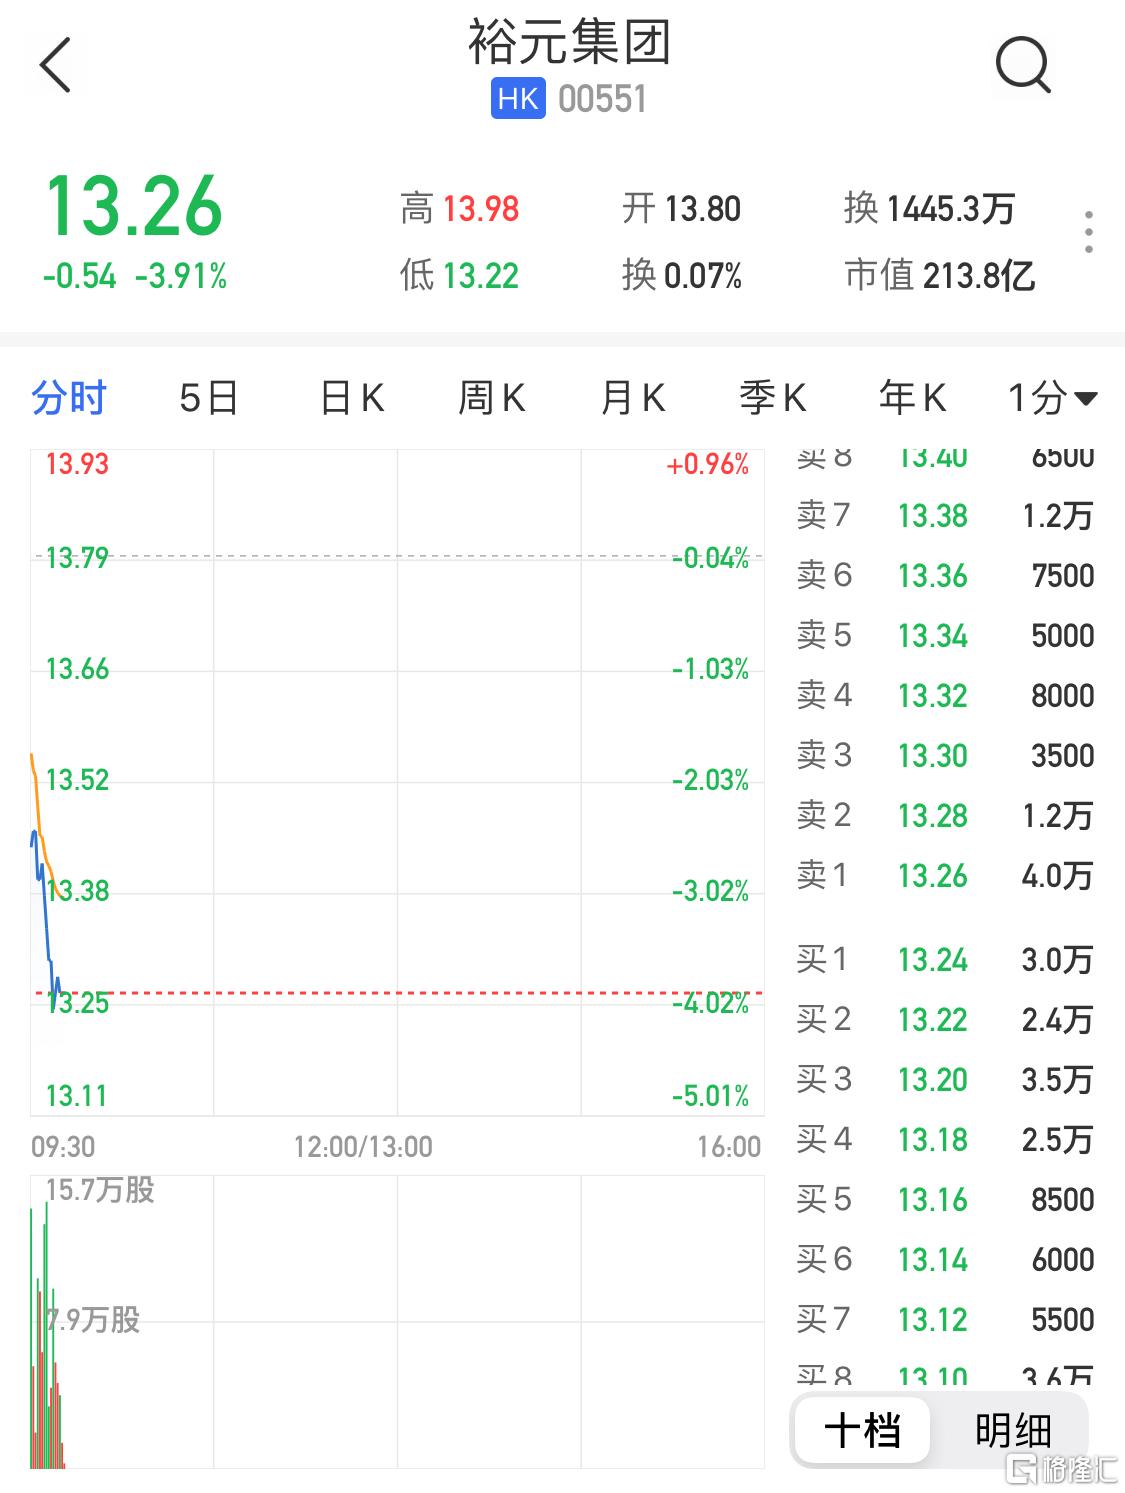Image resolution: width=1125 pixels, height=1493 pixels.
Task: Tap the 裕元集团 stock title
Action: pos(569,42)
